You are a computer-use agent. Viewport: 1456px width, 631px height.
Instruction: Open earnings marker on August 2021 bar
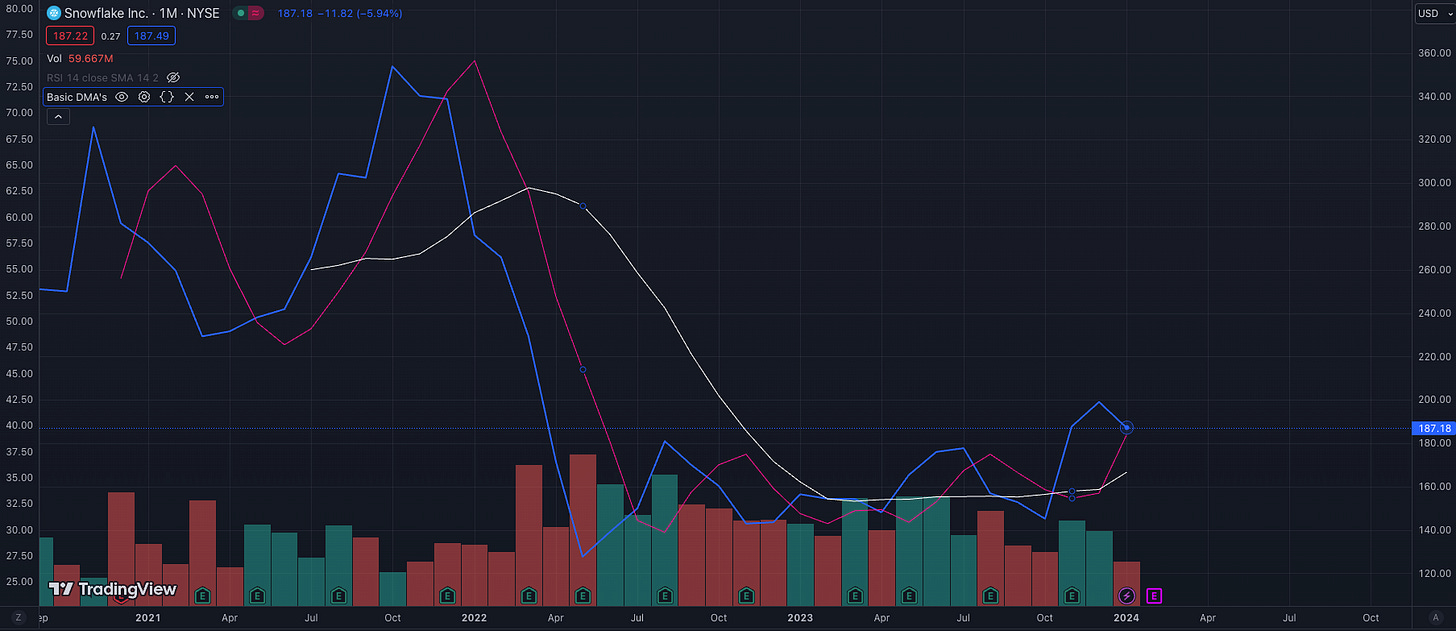click(339, 596)
